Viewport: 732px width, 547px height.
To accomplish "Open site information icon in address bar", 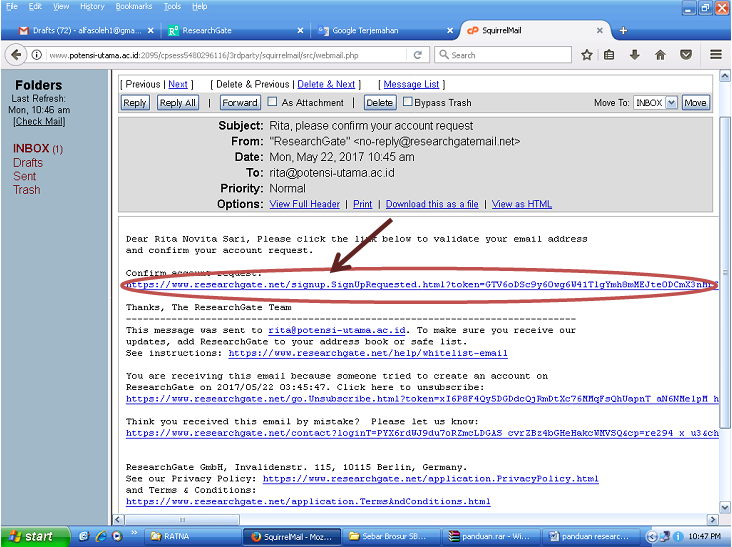I will pos(36,55).
